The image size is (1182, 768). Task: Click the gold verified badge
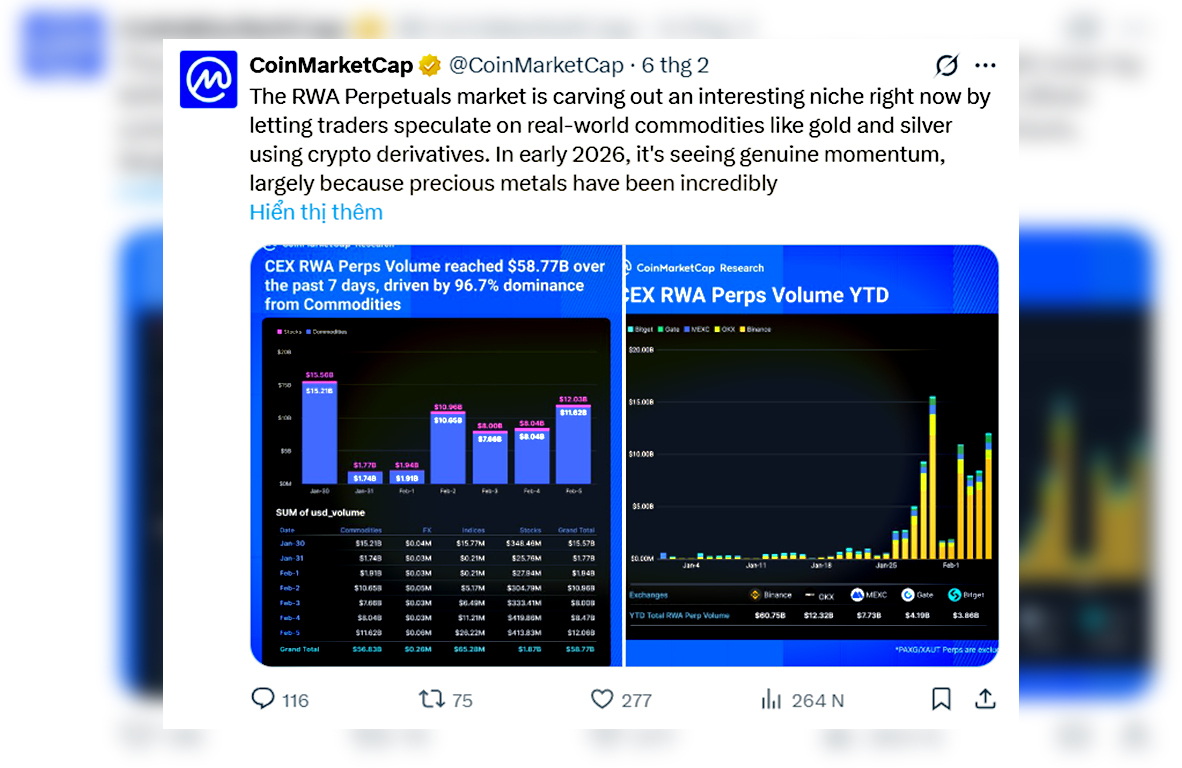(x=430, y=66)
